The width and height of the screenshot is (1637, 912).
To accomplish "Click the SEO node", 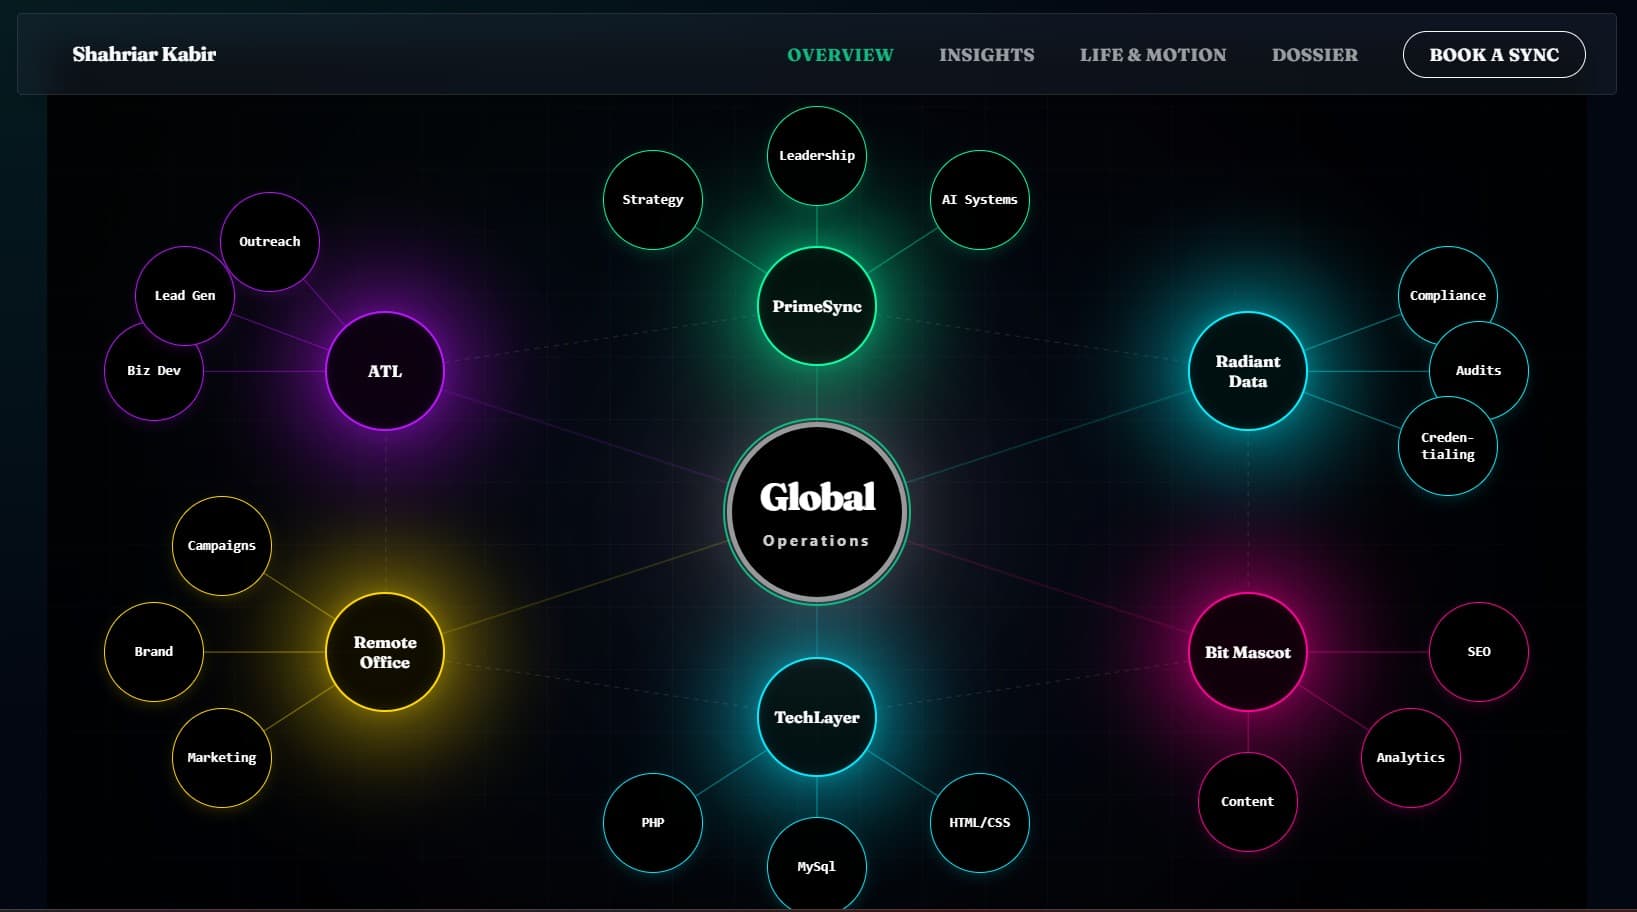I will [x=1478, y=651].
